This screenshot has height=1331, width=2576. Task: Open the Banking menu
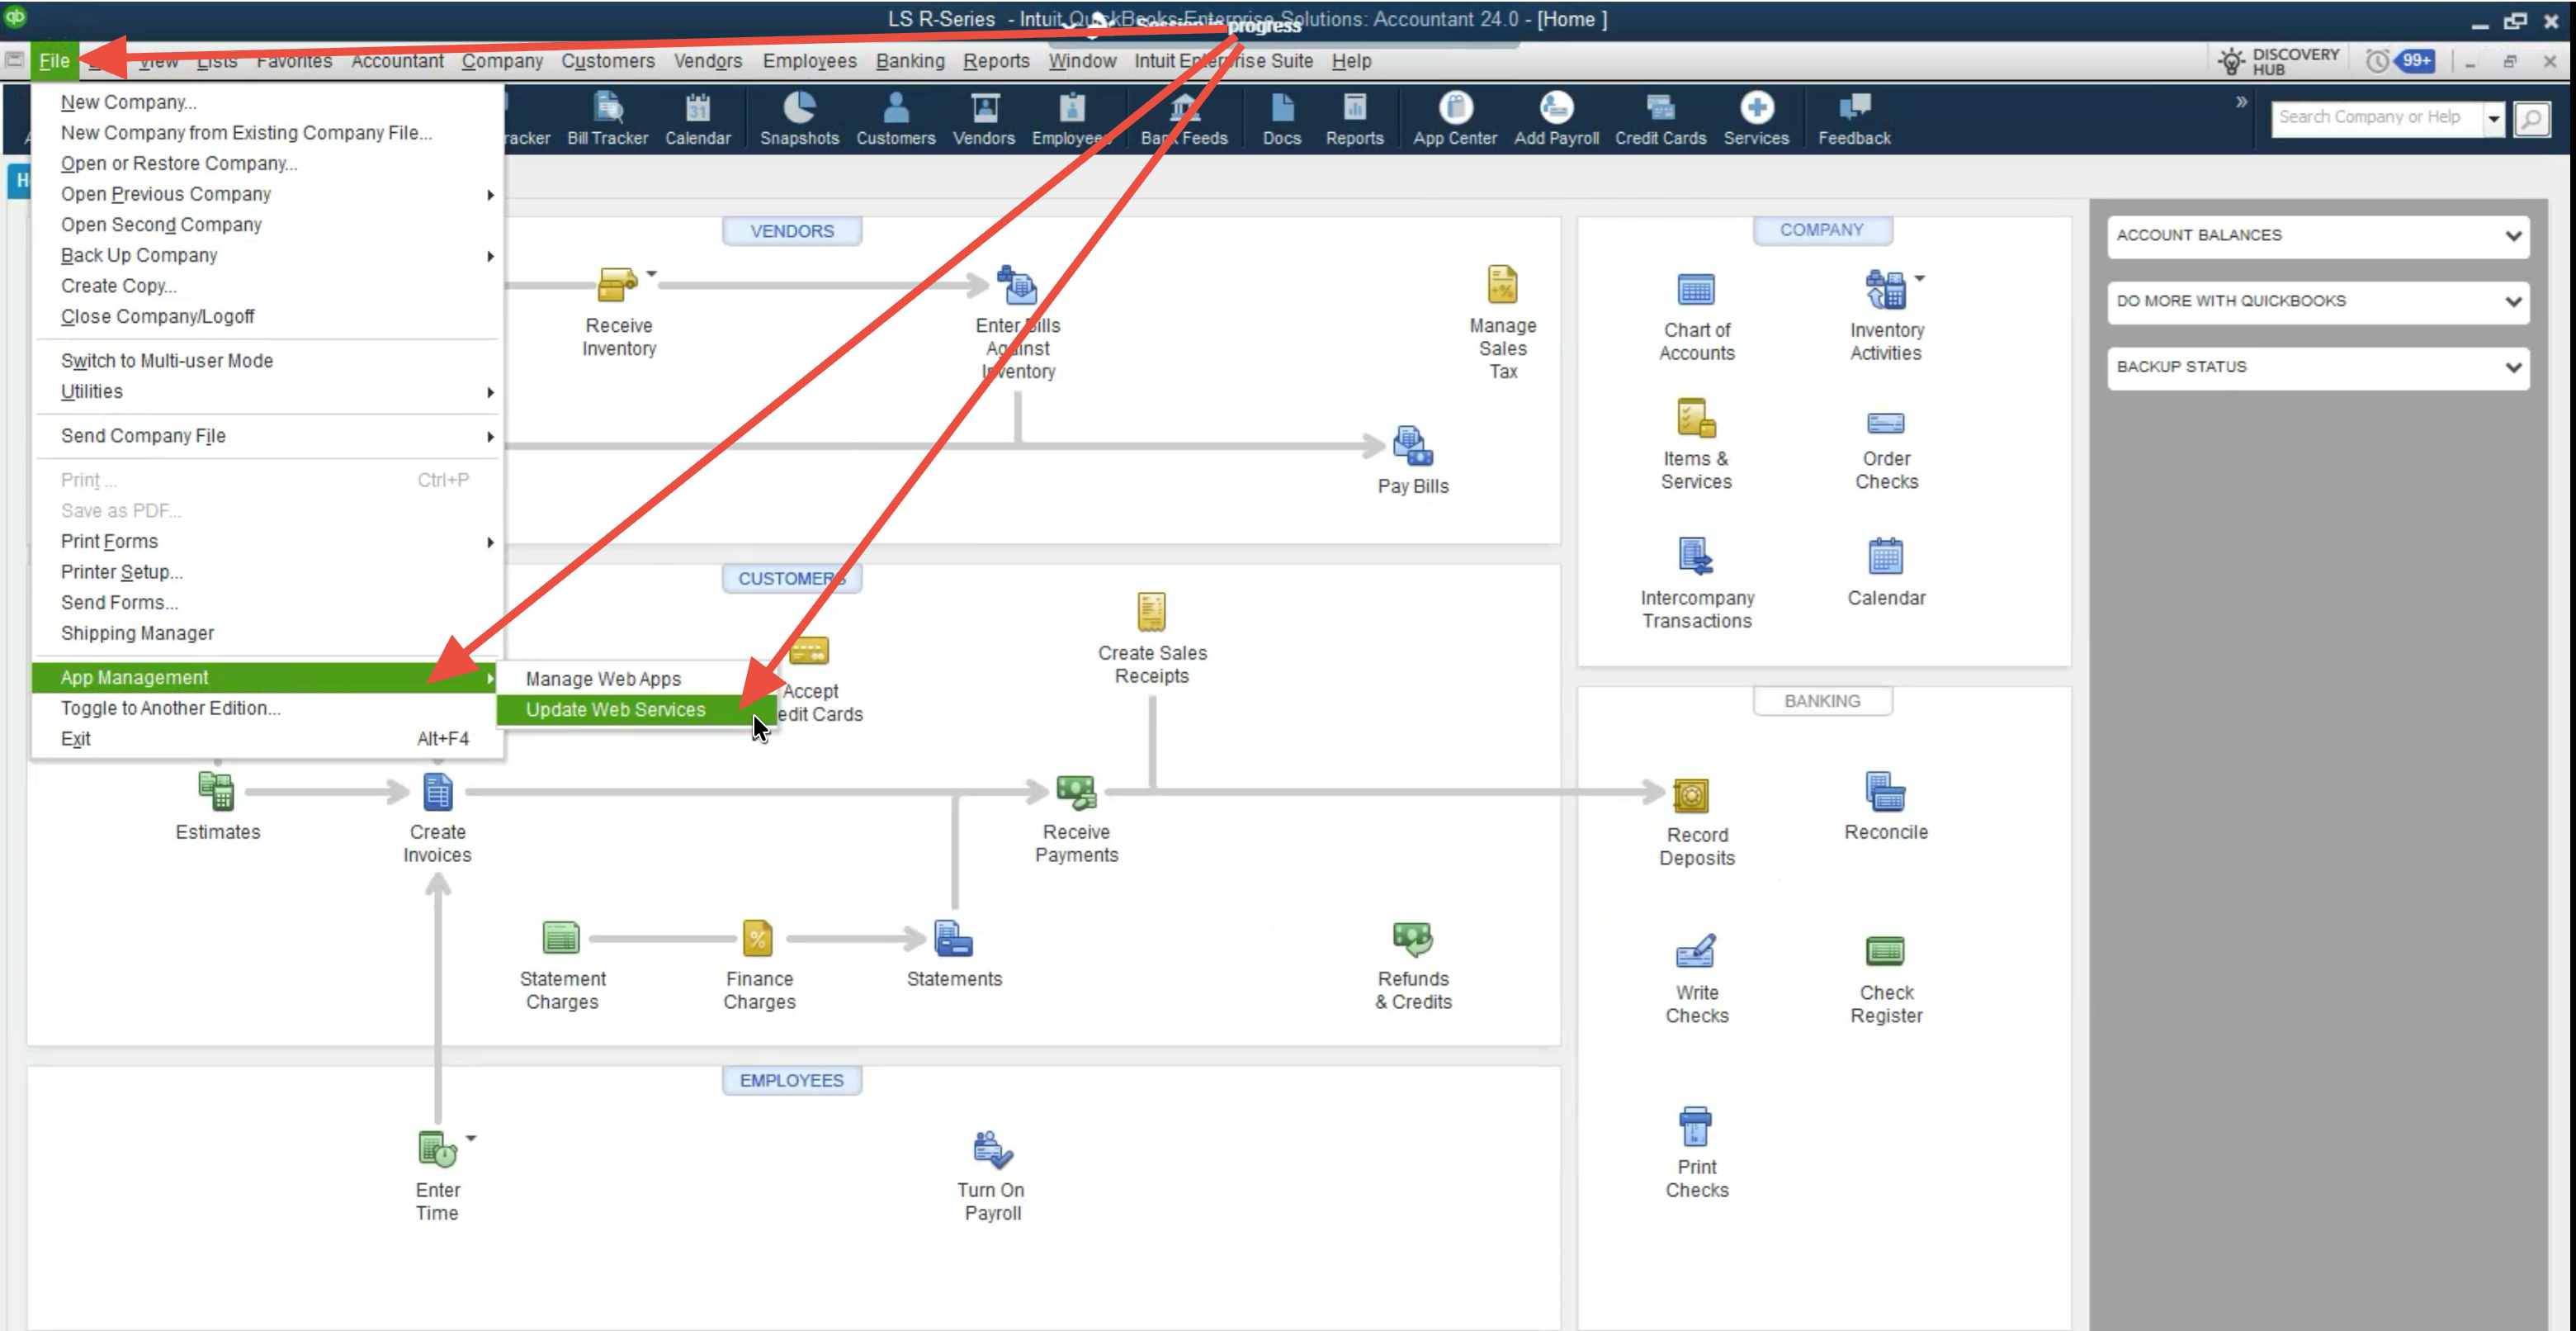[909, 61]
